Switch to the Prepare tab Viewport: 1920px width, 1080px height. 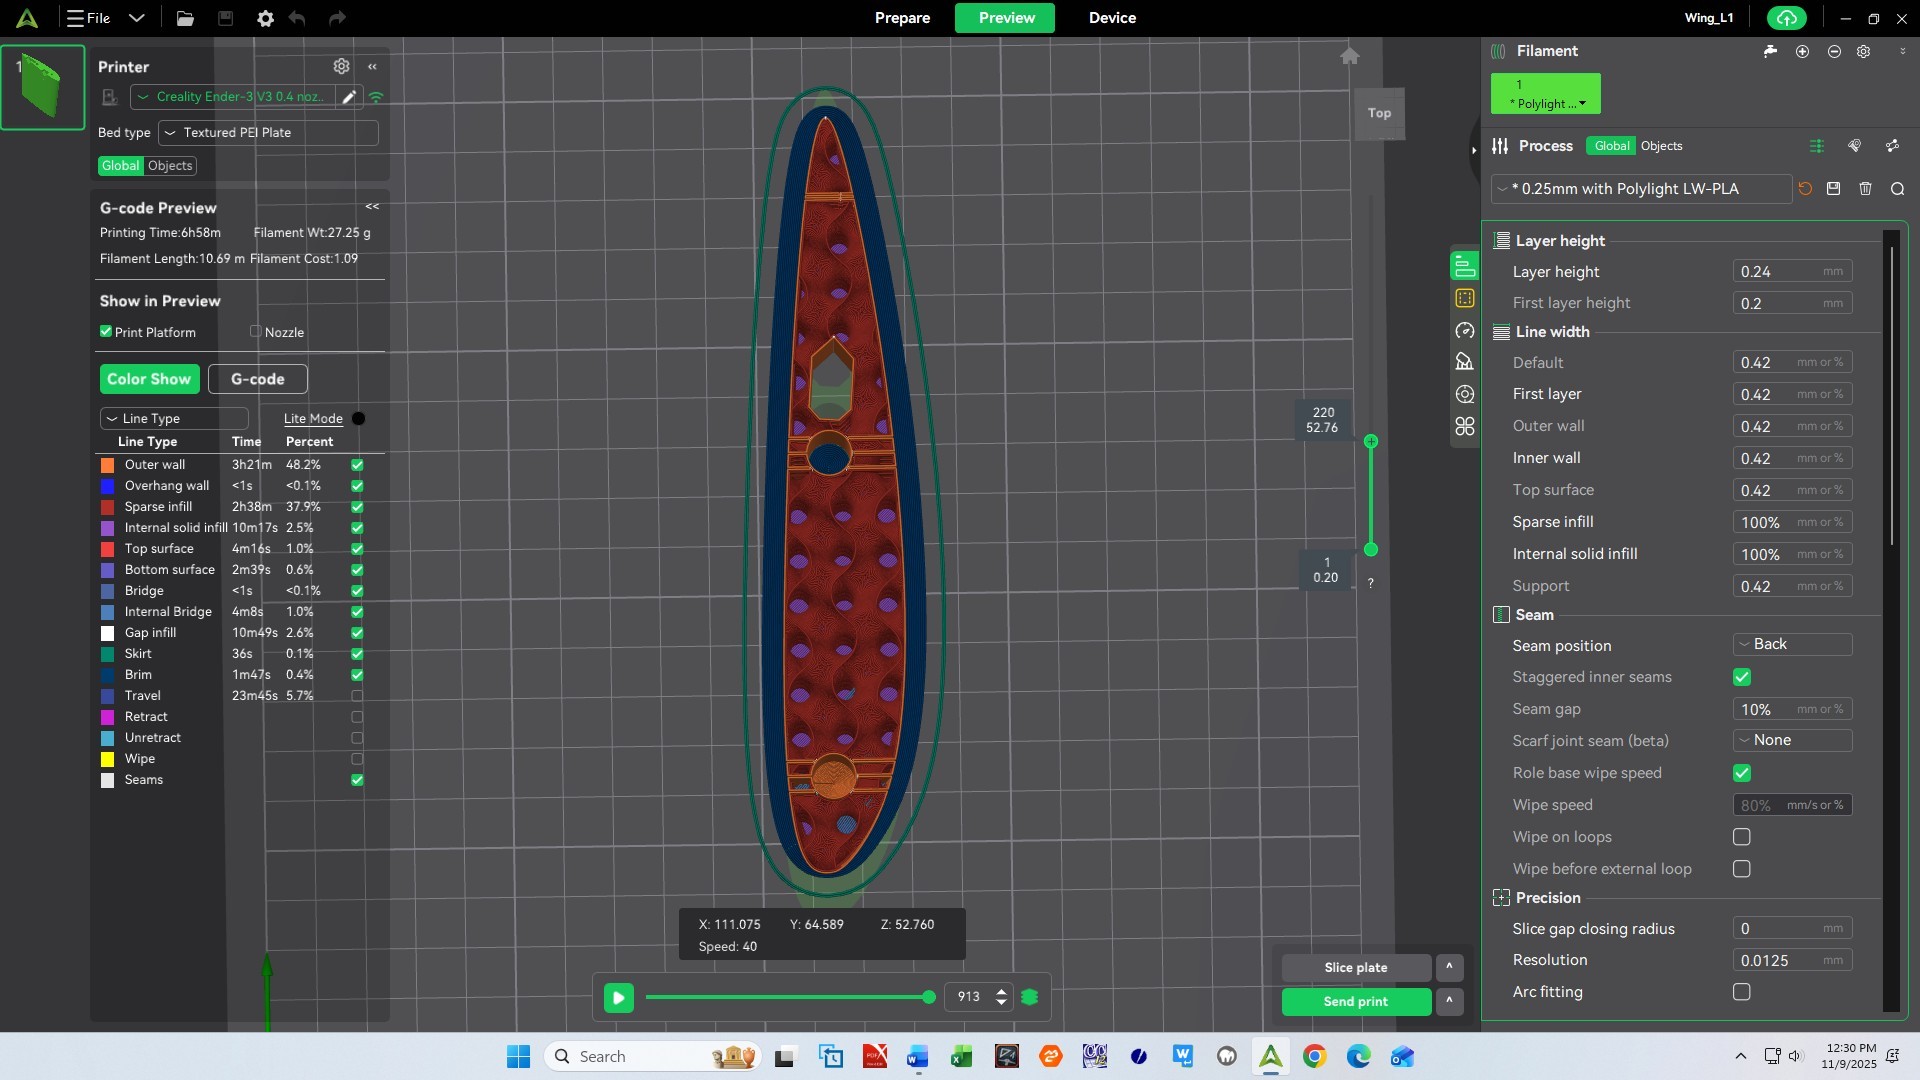click(902, 18)
